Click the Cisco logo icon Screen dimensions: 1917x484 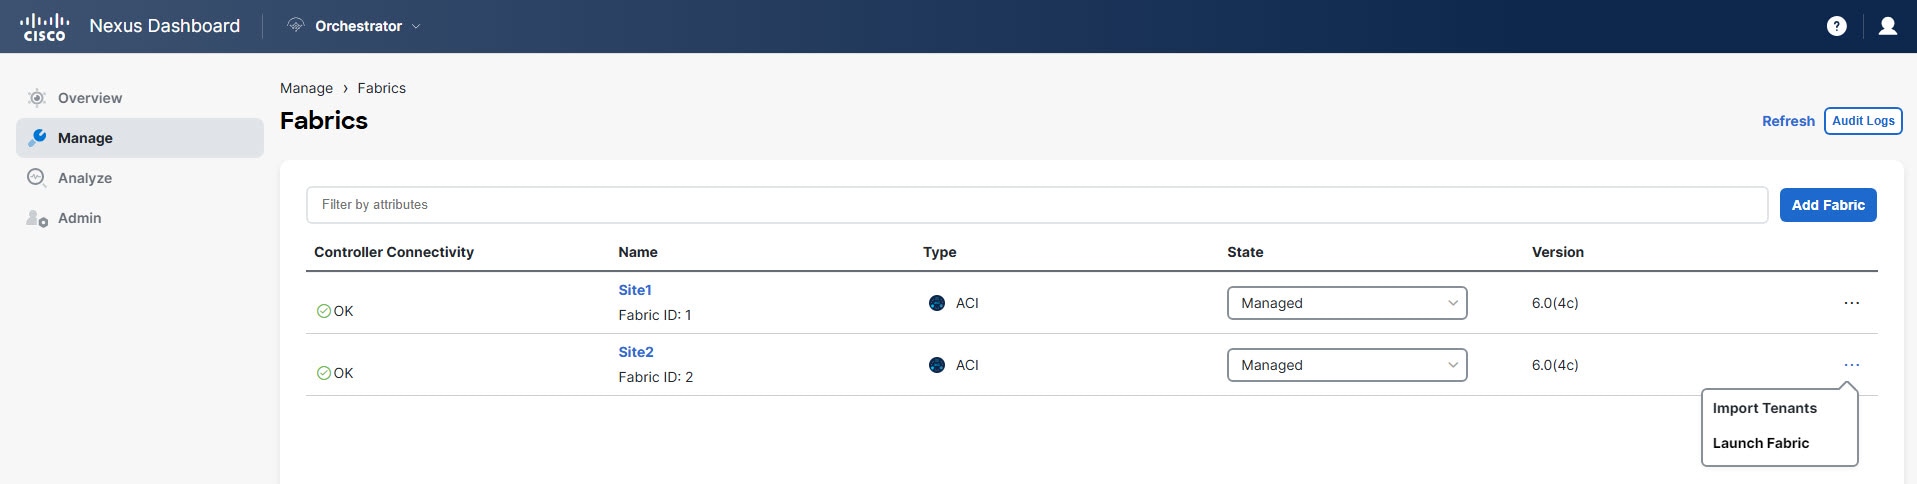click(x=44, y=26)
